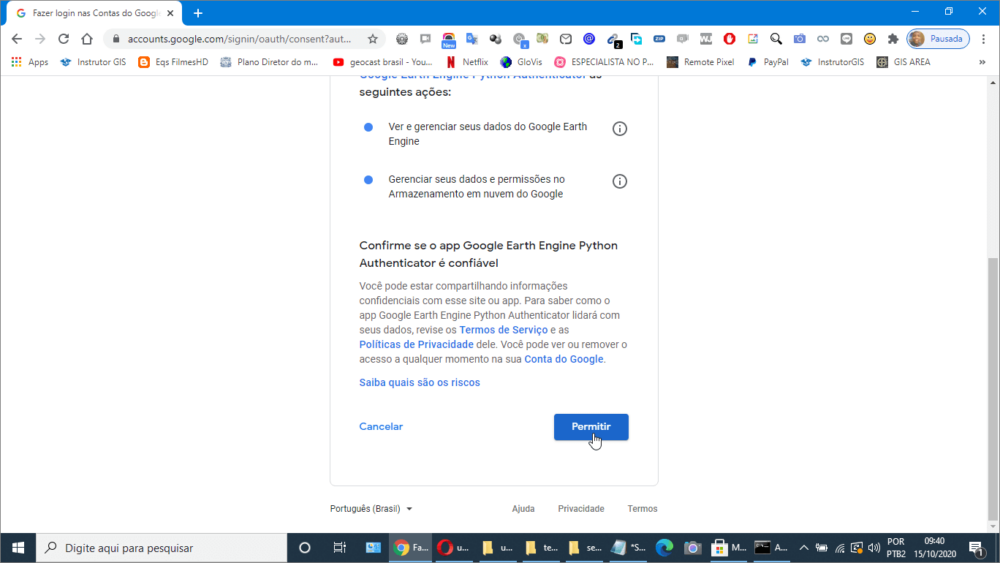Open the notification center icon
This screenshot has height=563, width=1000.
pyautogui.click(x=976, y=548)
